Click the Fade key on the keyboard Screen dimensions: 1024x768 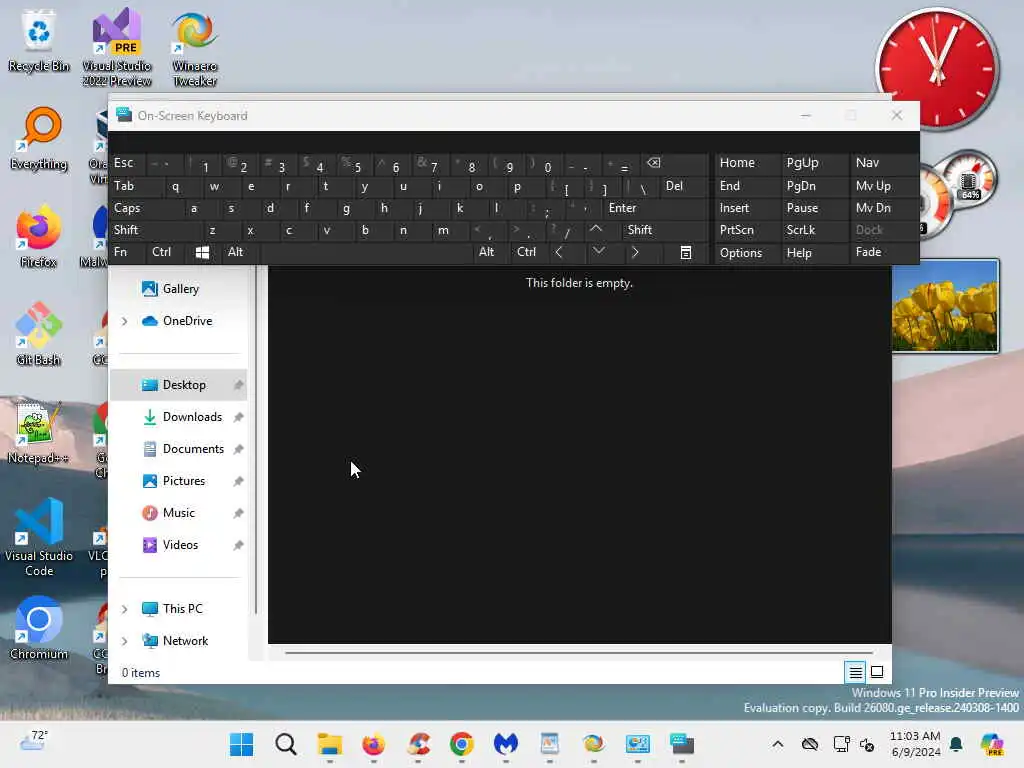point(883,253)
